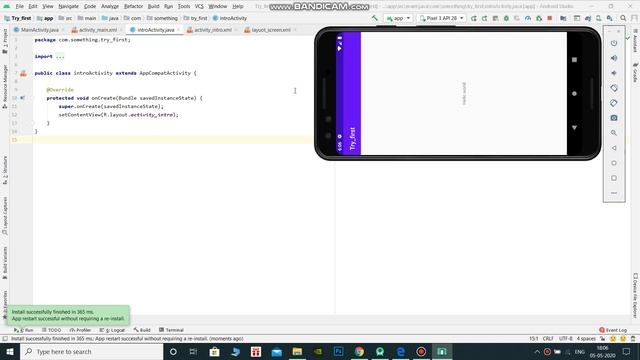The image size is (640, 360).
Task: Open the Device File Explorer side panel
Action: (636, 295)
